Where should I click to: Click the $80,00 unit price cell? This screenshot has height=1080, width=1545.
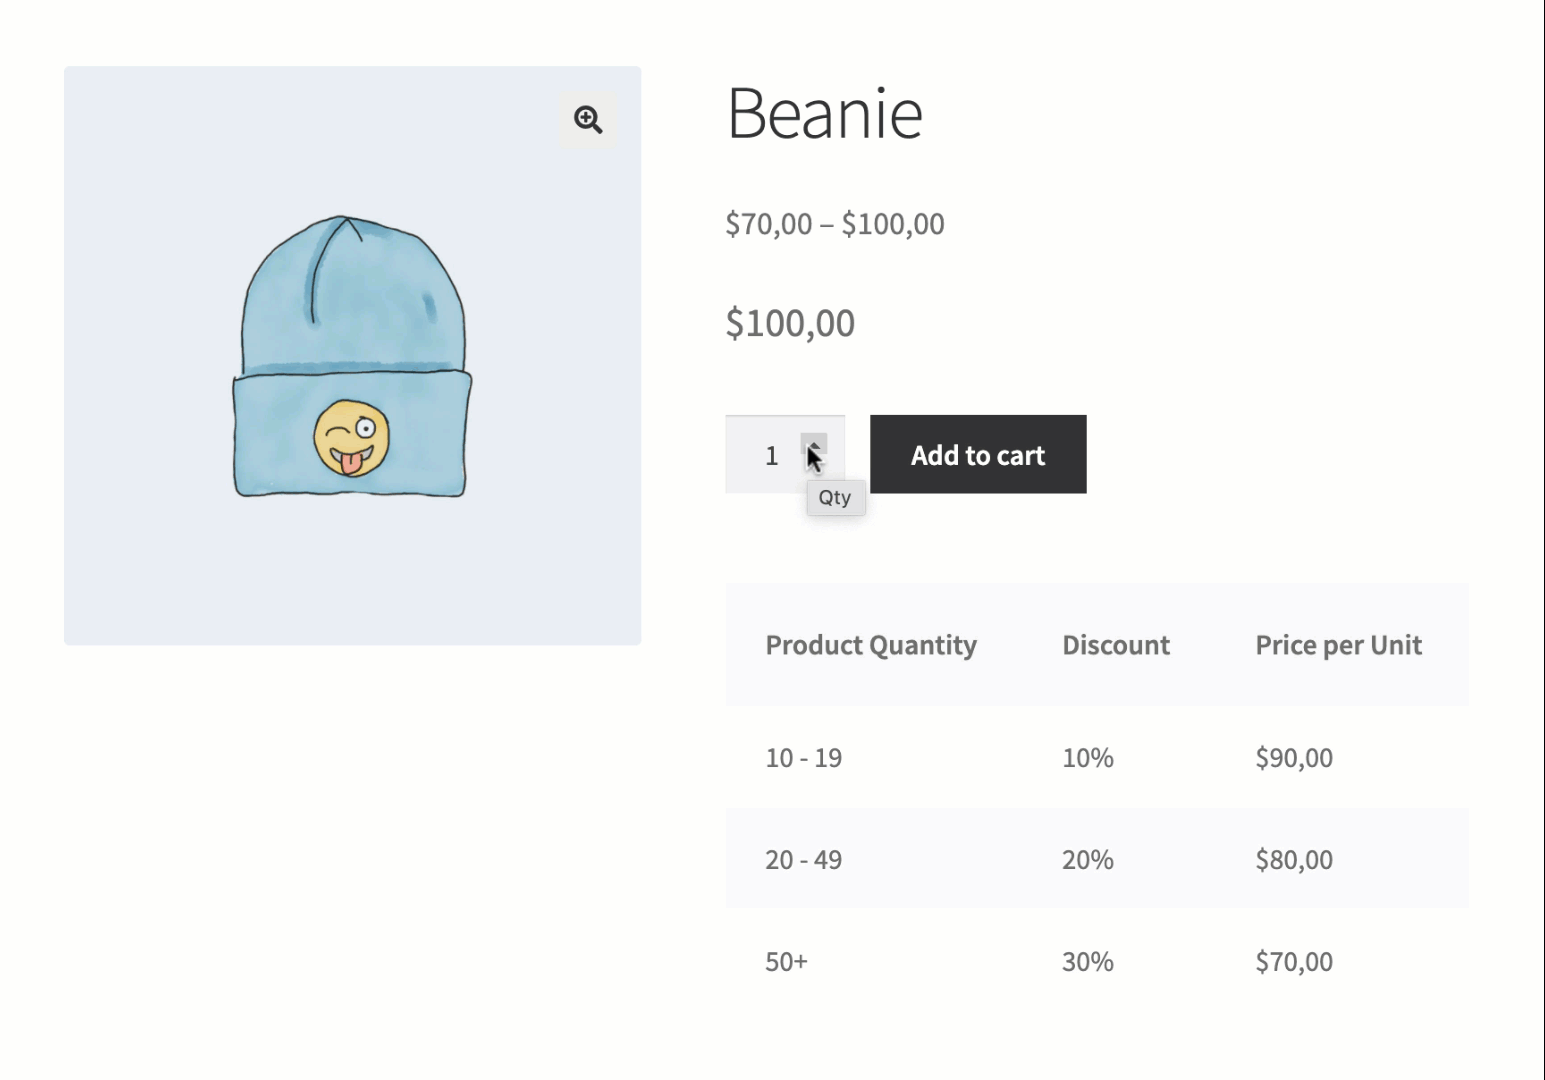[x=1293, y=860]
